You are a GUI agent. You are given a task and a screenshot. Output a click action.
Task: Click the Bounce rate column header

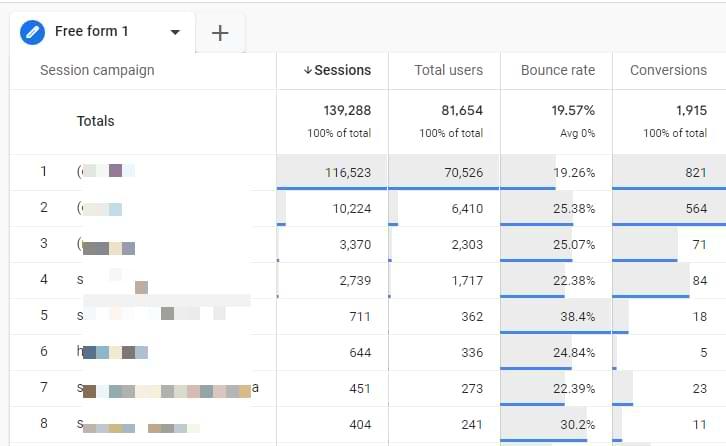(x=557, y=70)
